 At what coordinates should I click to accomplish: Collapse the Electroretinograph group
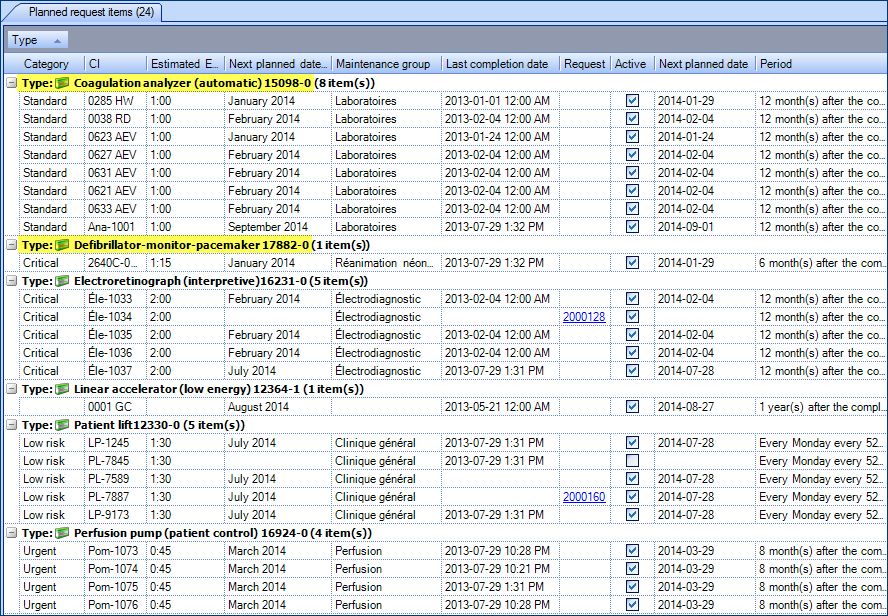11,281
